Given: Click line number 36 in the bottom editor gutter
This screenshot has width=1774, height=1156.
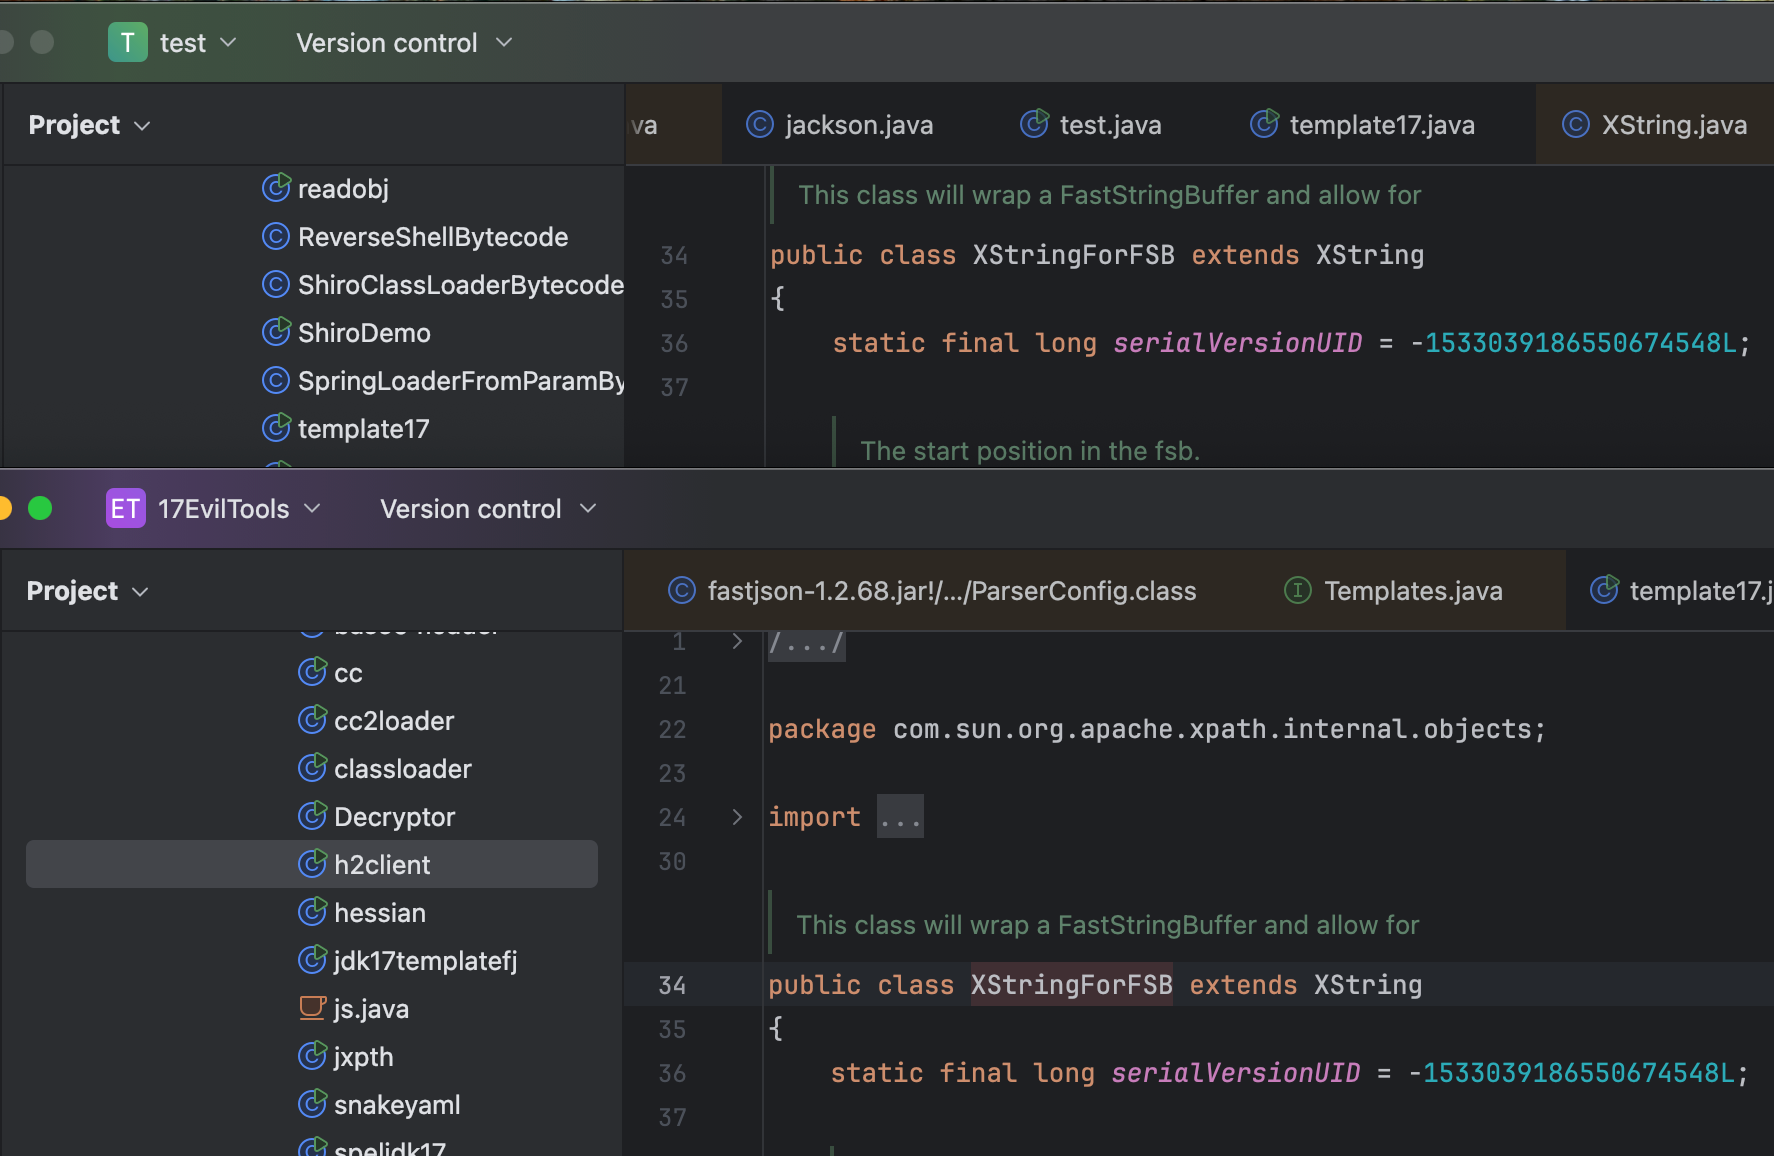Looking at the screenshot, I should 672,1073.
